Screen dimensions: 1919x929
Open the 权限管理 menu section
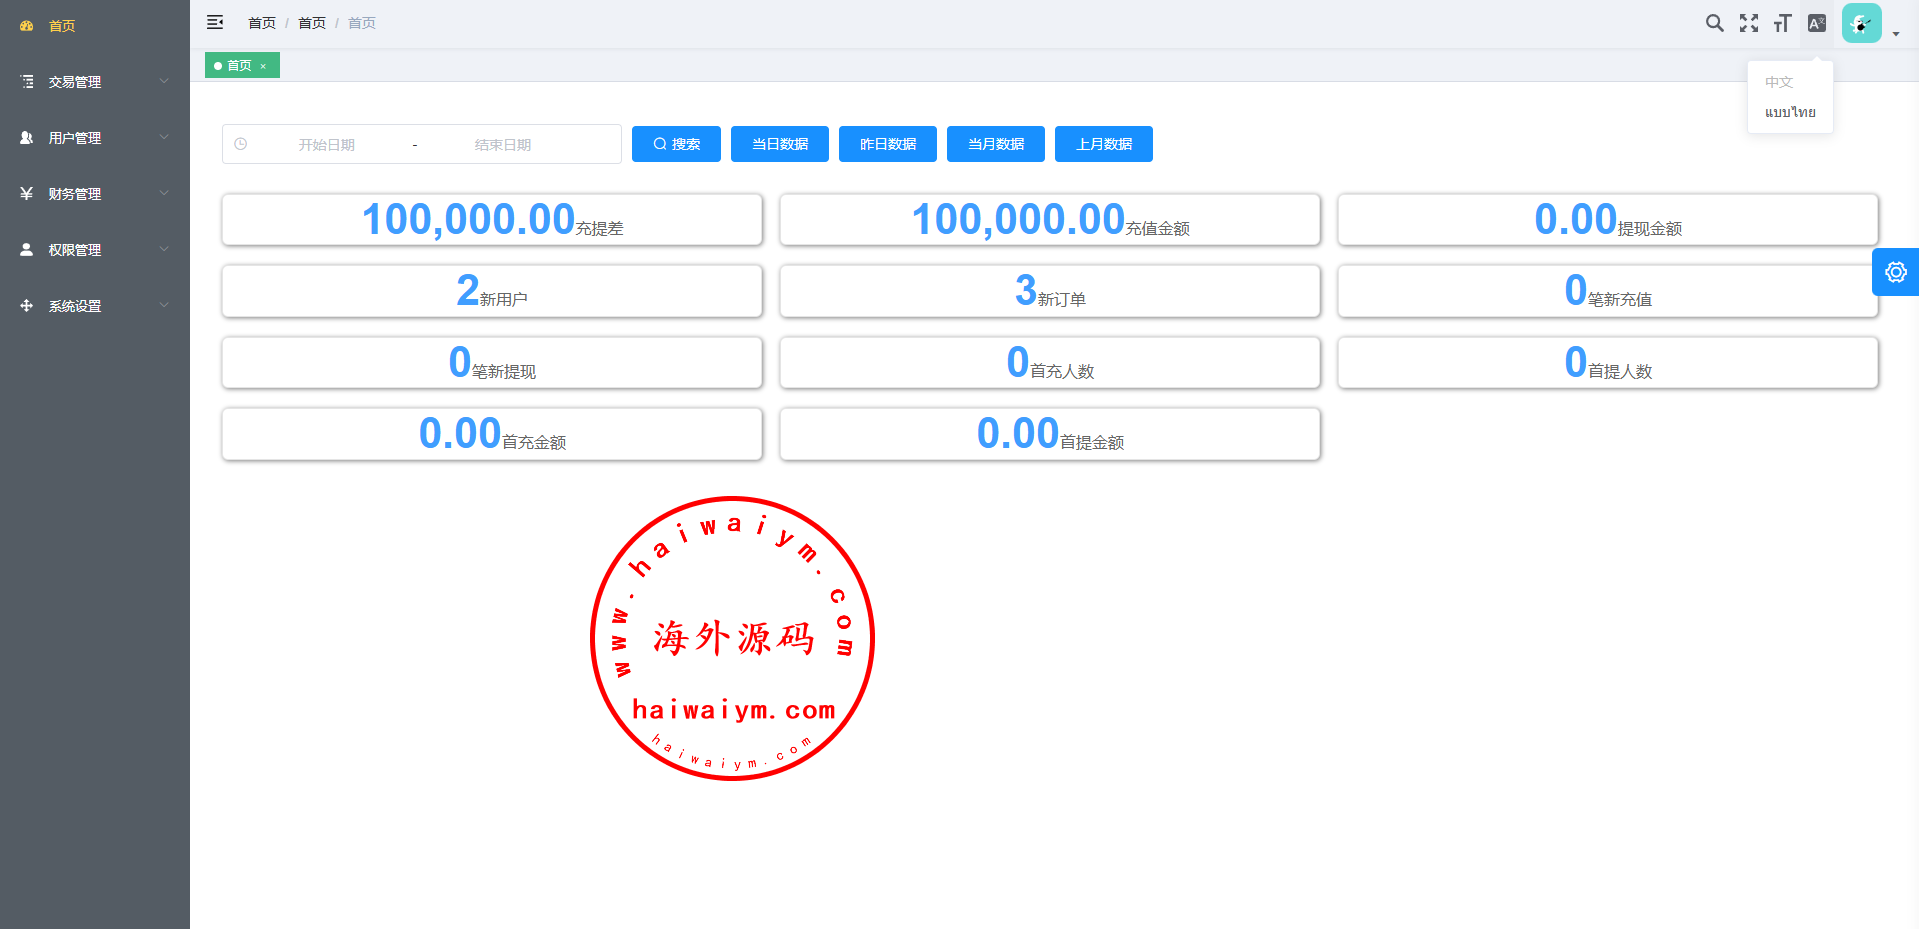point(94,250)
